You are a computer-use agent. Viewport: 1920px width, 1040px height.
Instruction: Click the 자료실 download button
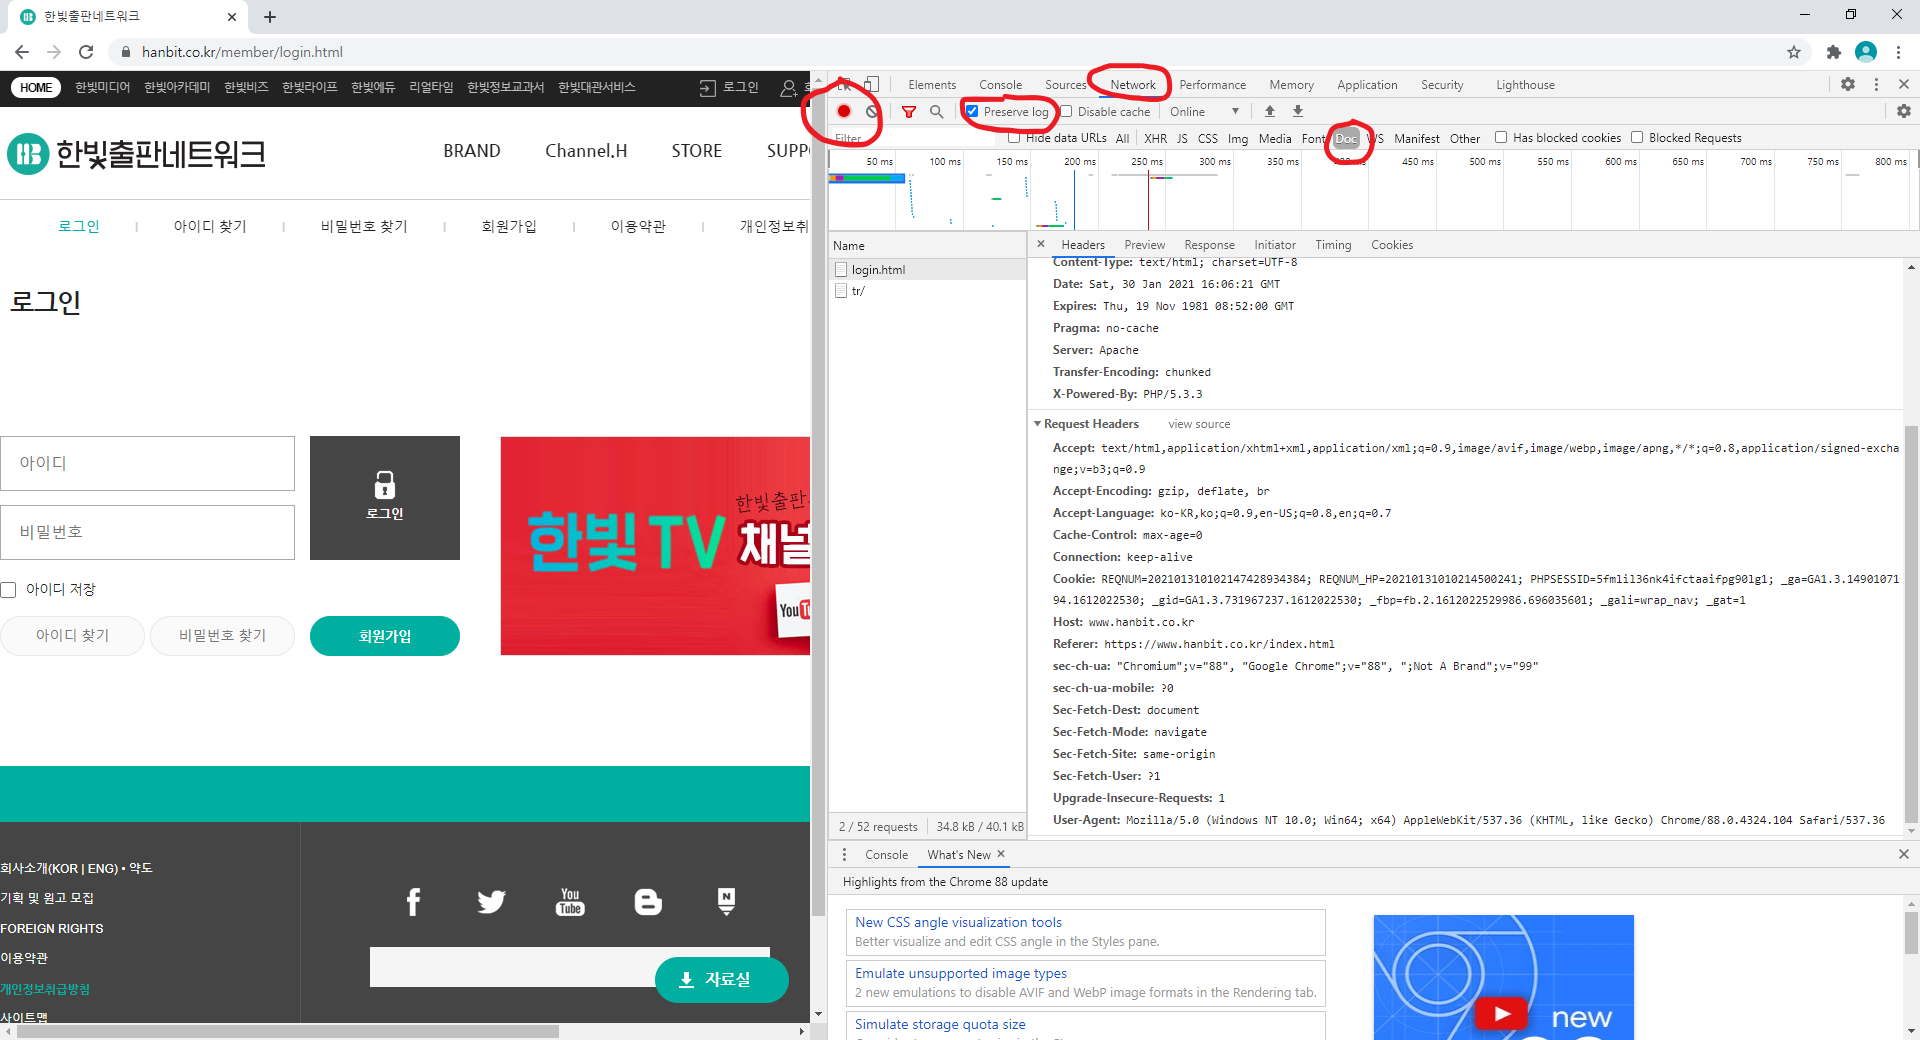point(722,979)
